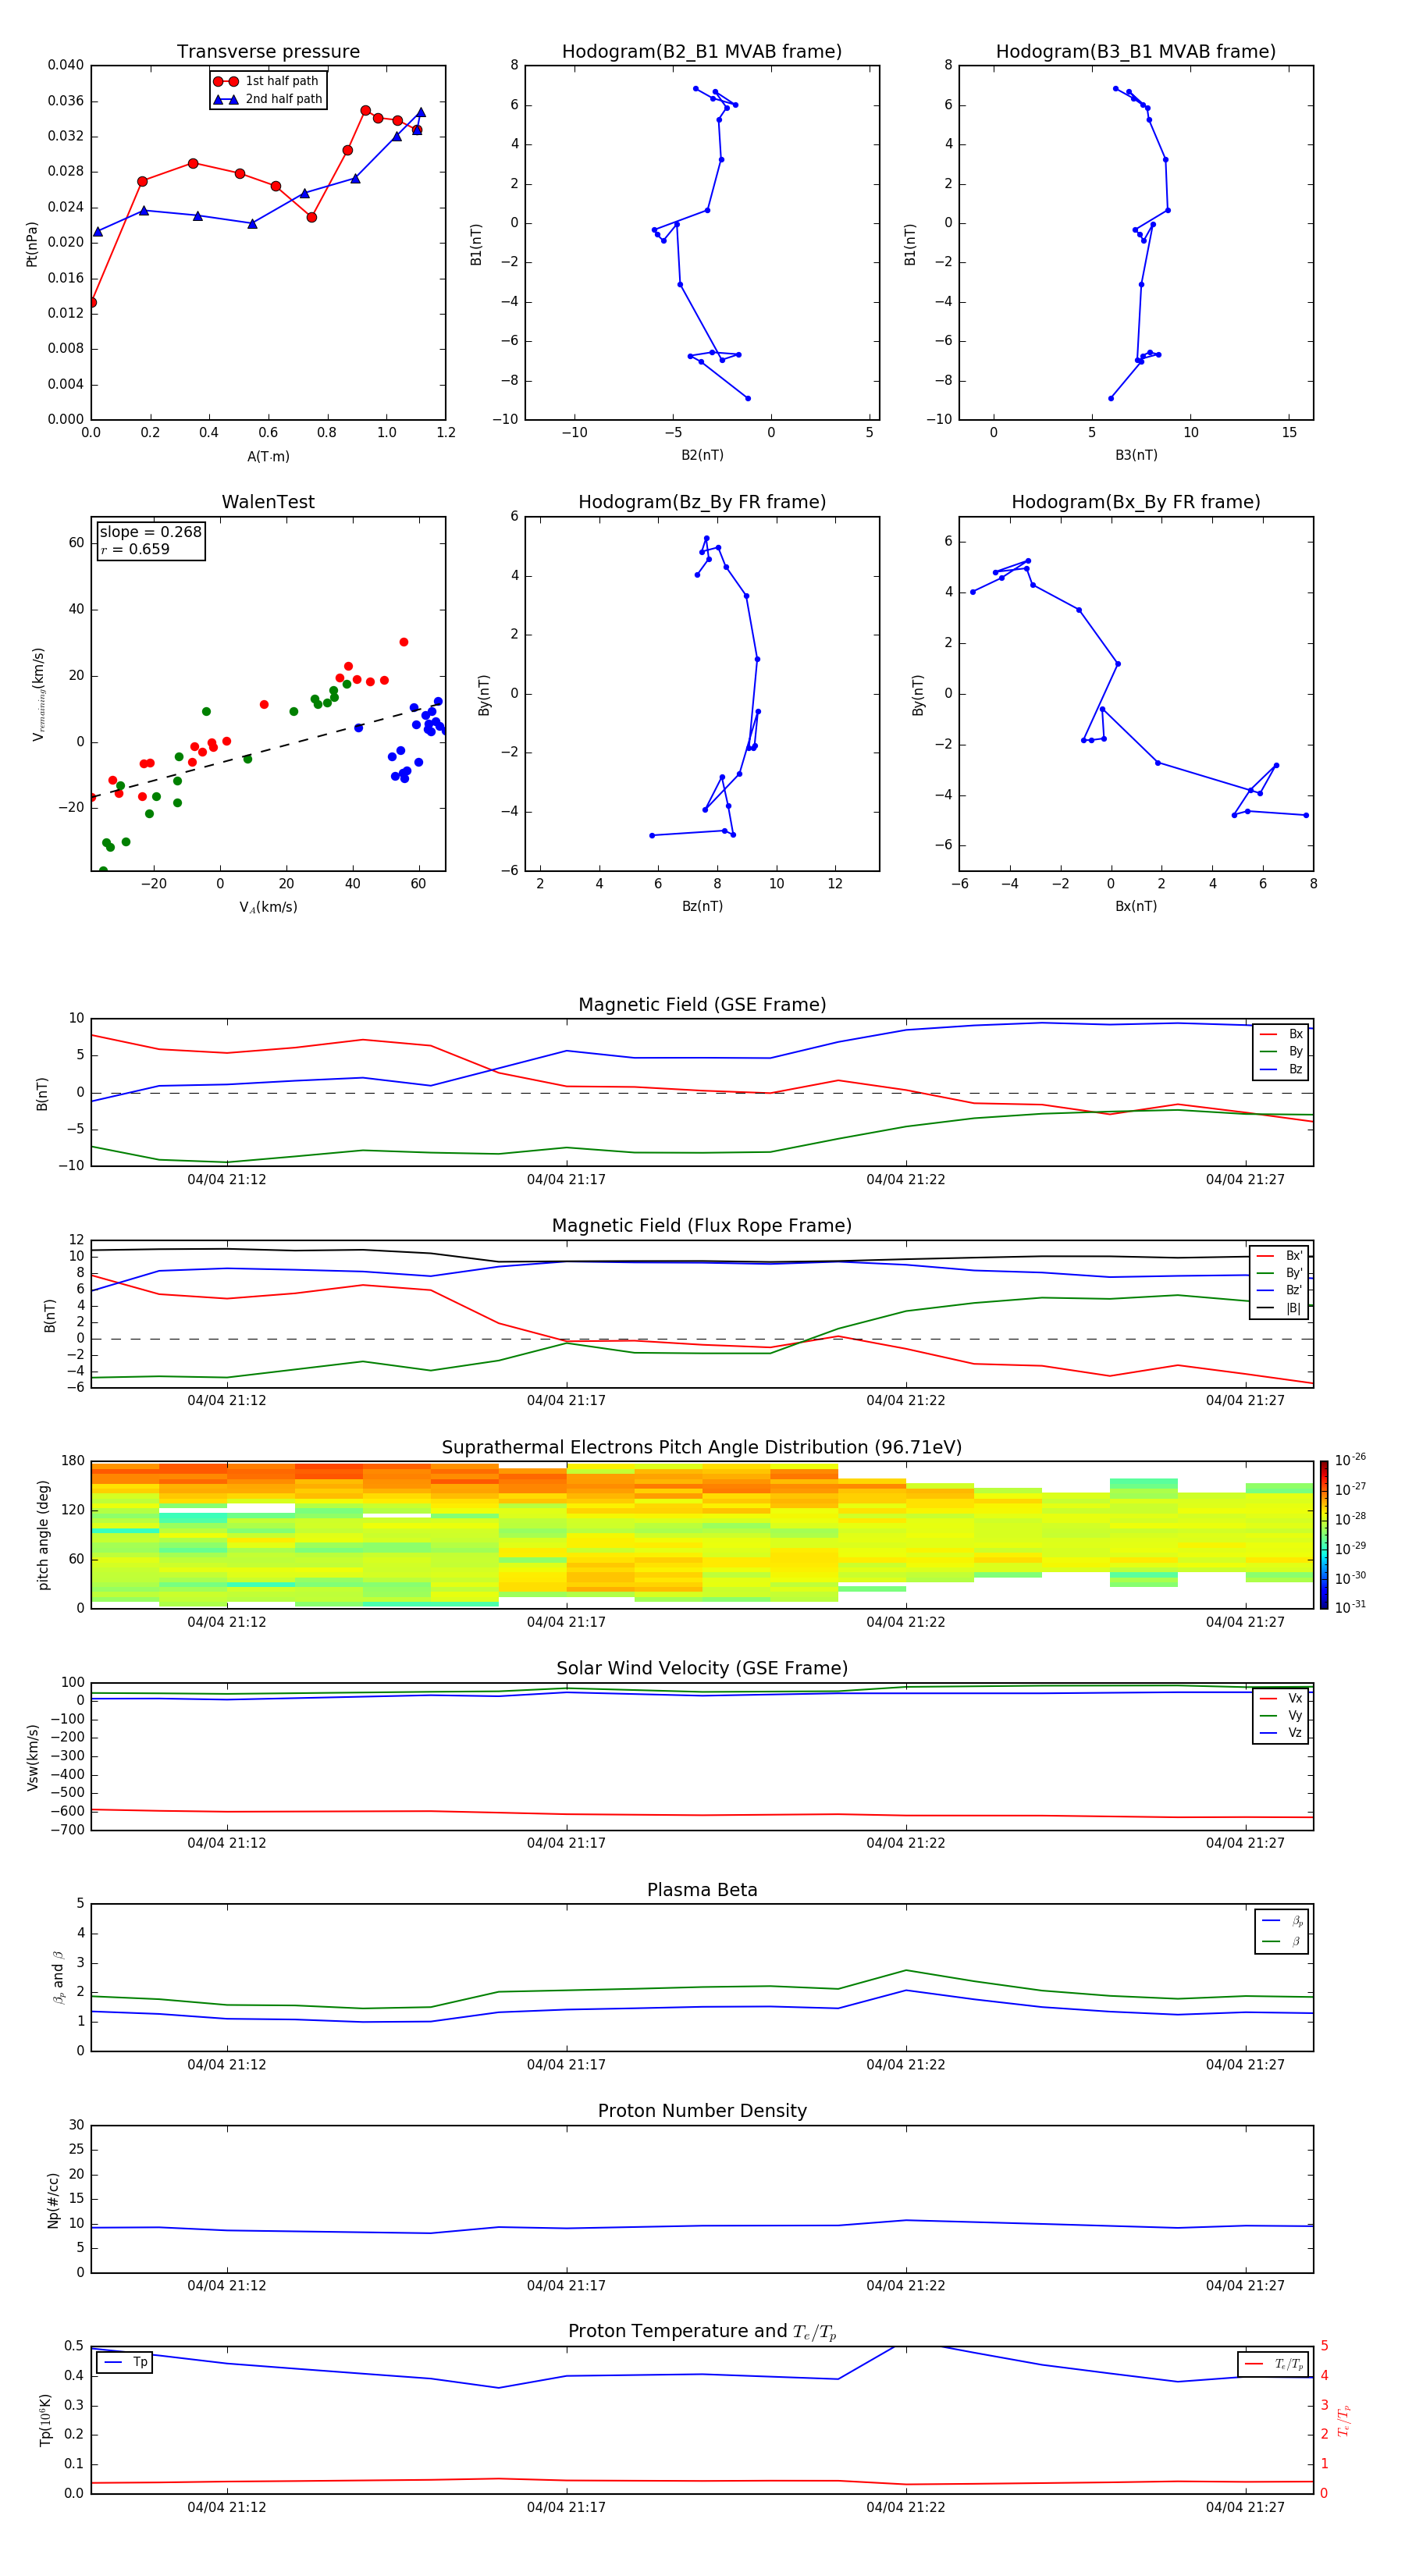The width and height of the screenshot is (1405, 2576).
Task: Select the '2nd half path' legend entry
Action: point(268,99)
